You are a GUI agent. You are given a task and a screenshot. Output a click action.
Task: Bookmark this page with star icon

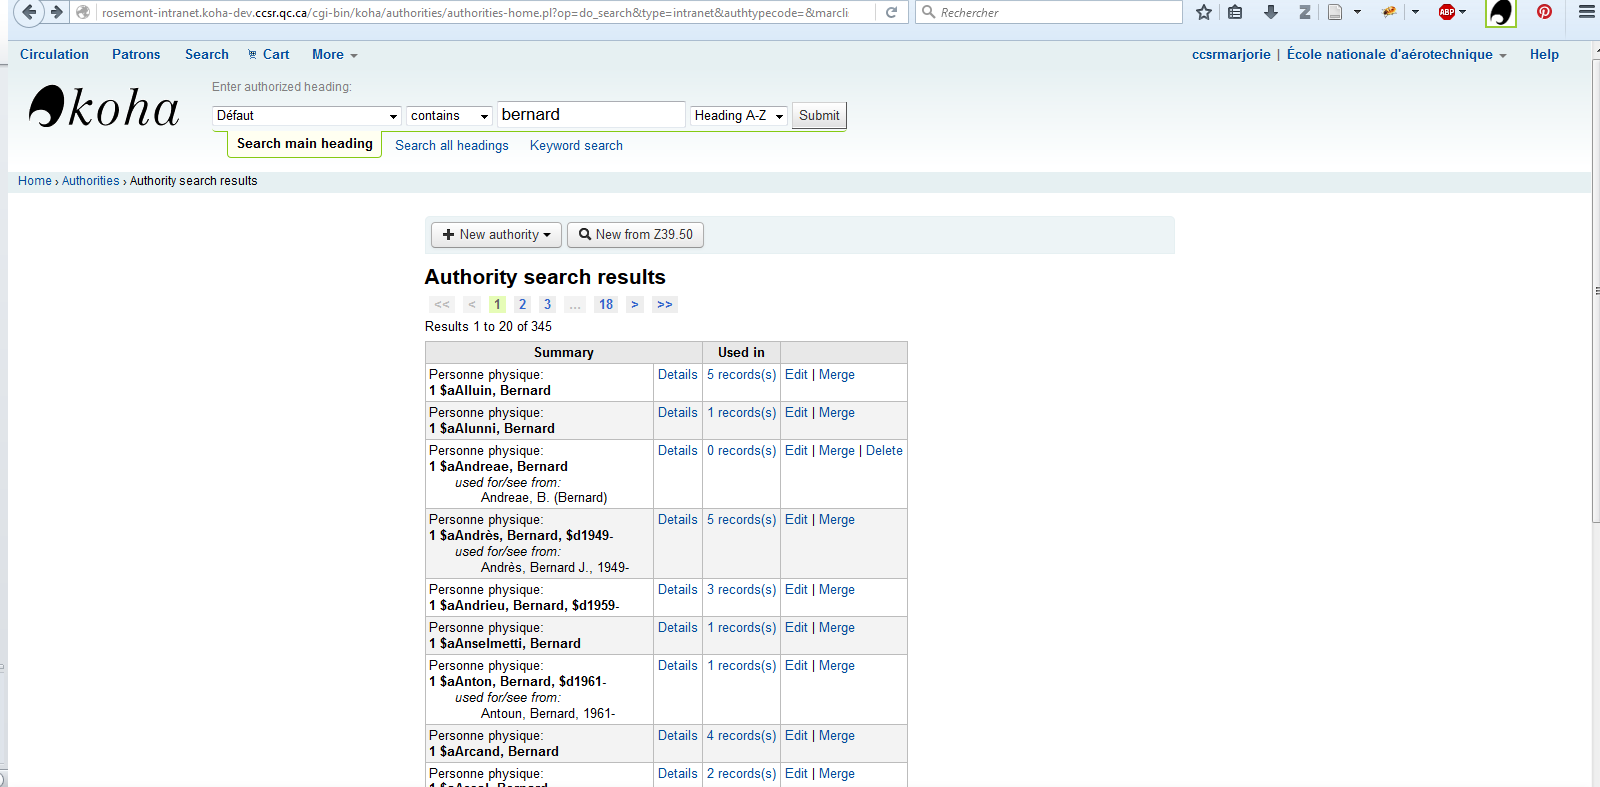point(1204,12)
